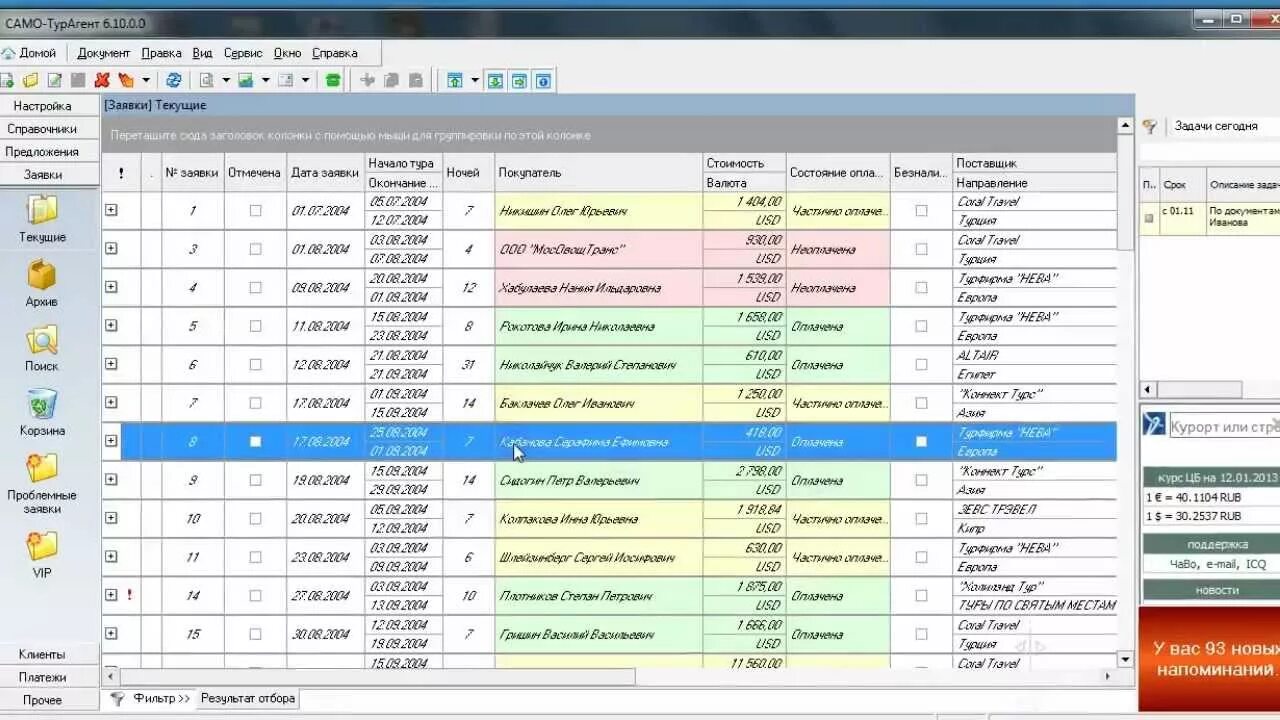Image resolution: width=1280 pixels, height=720 pixels.
Task: Click the Результат отбора button
Action: (x=248, y=699)
